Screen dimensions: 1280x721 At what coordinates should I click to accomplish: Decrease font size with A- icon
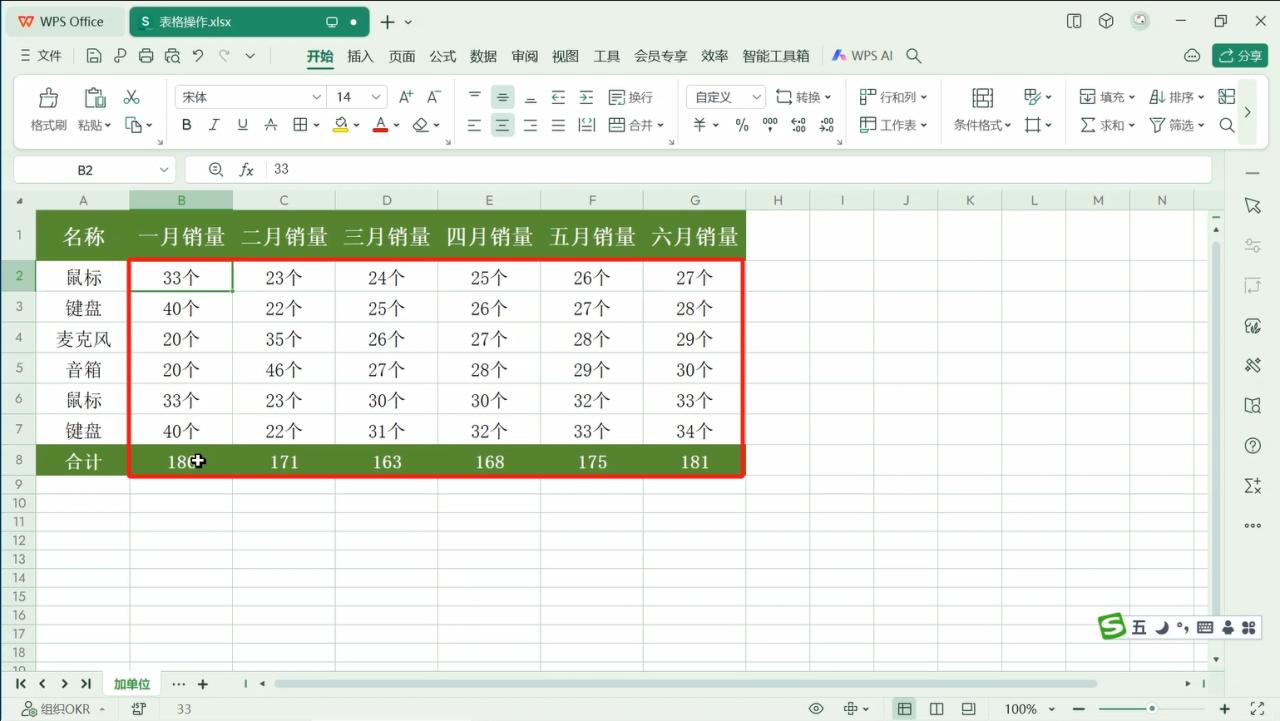(x=434, y=97)
